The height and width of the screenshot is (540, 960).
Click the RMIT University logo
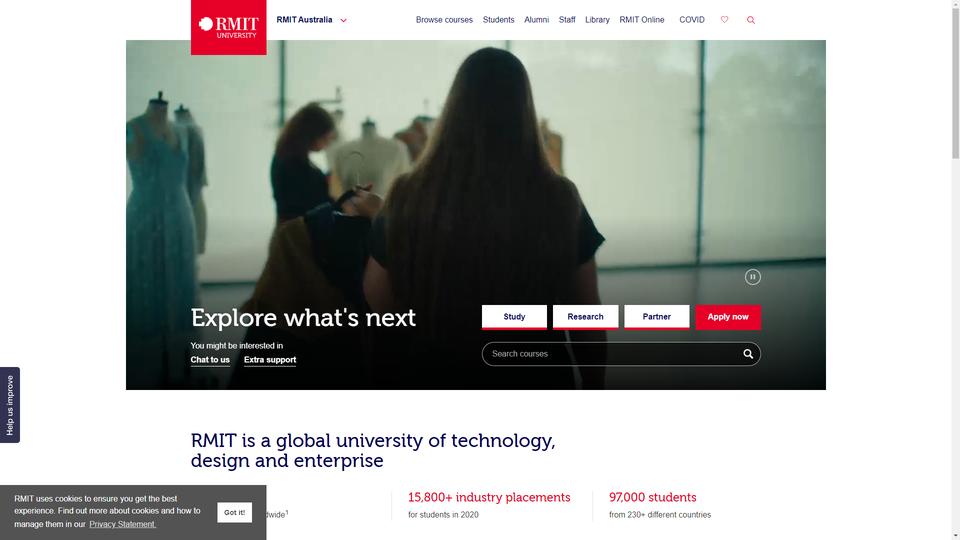[228, 28]
